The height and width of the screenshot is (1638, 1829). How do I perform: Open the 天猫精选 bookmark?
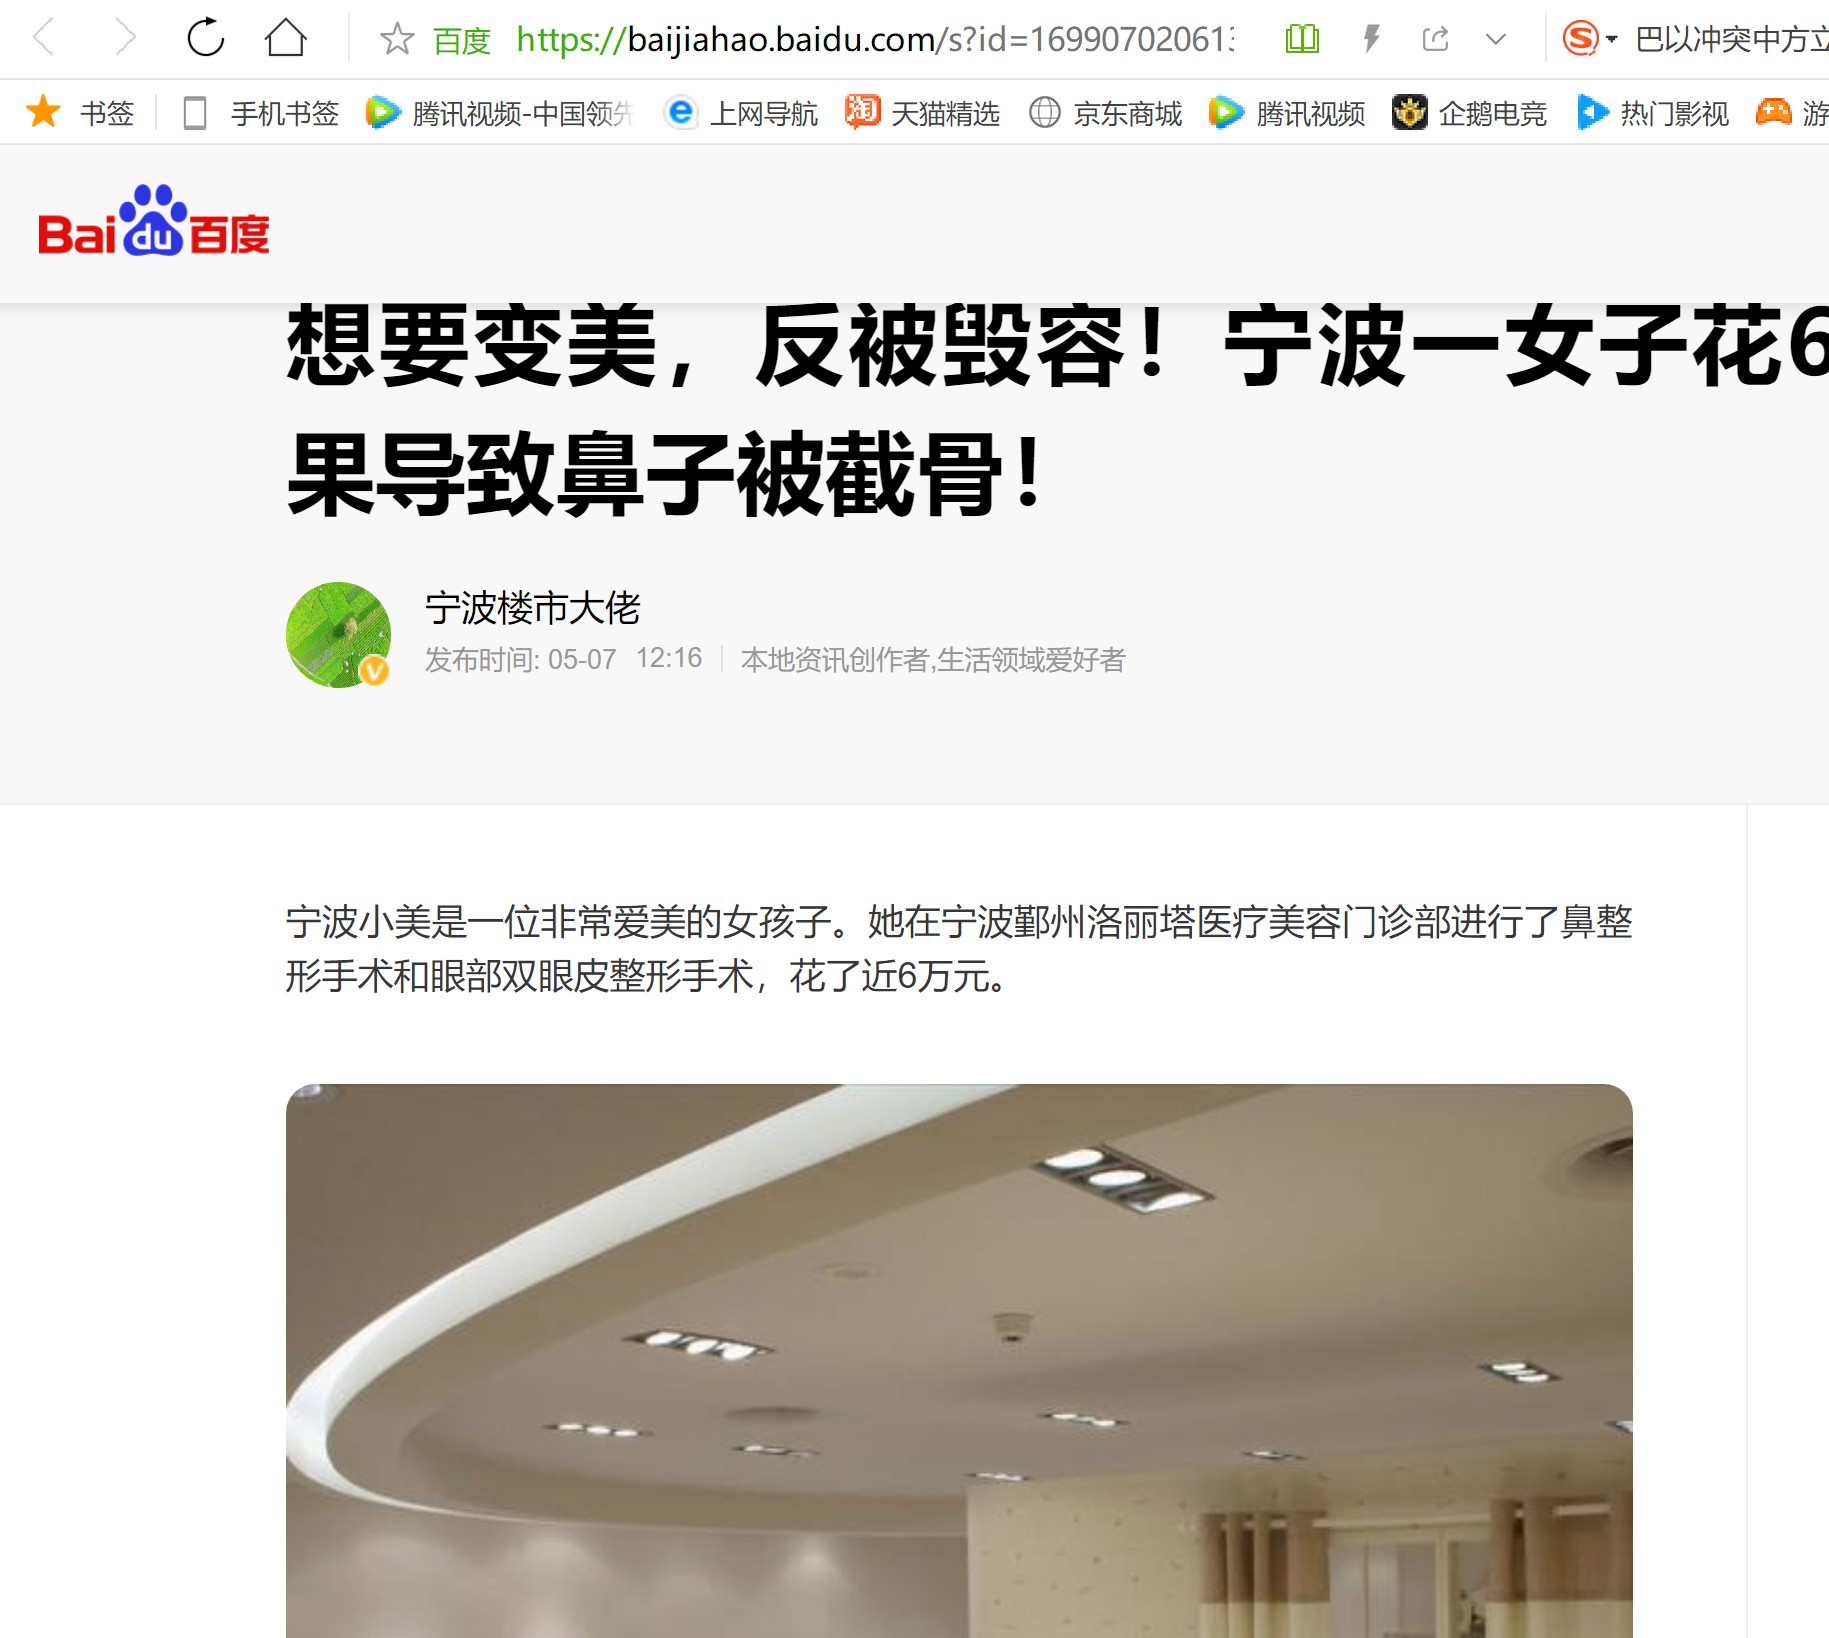[x=922, y=113]
